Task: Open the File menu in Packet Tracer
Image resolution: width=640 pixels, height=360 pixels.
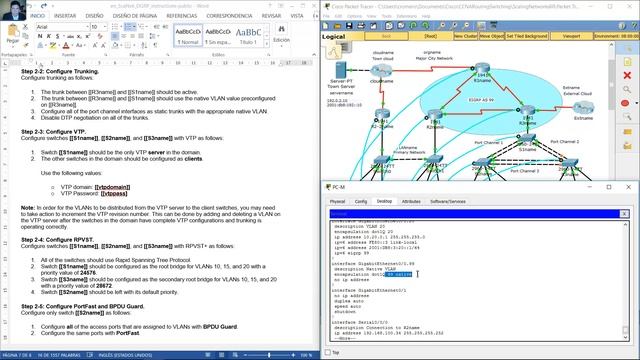Action: (327, 16)
